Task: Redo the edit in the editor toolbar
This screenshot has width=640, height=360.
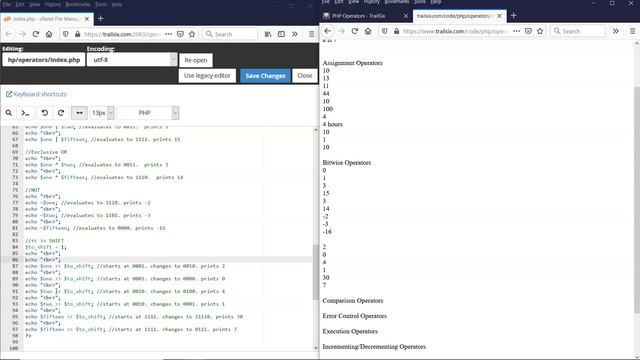Action: click(61, 113)
